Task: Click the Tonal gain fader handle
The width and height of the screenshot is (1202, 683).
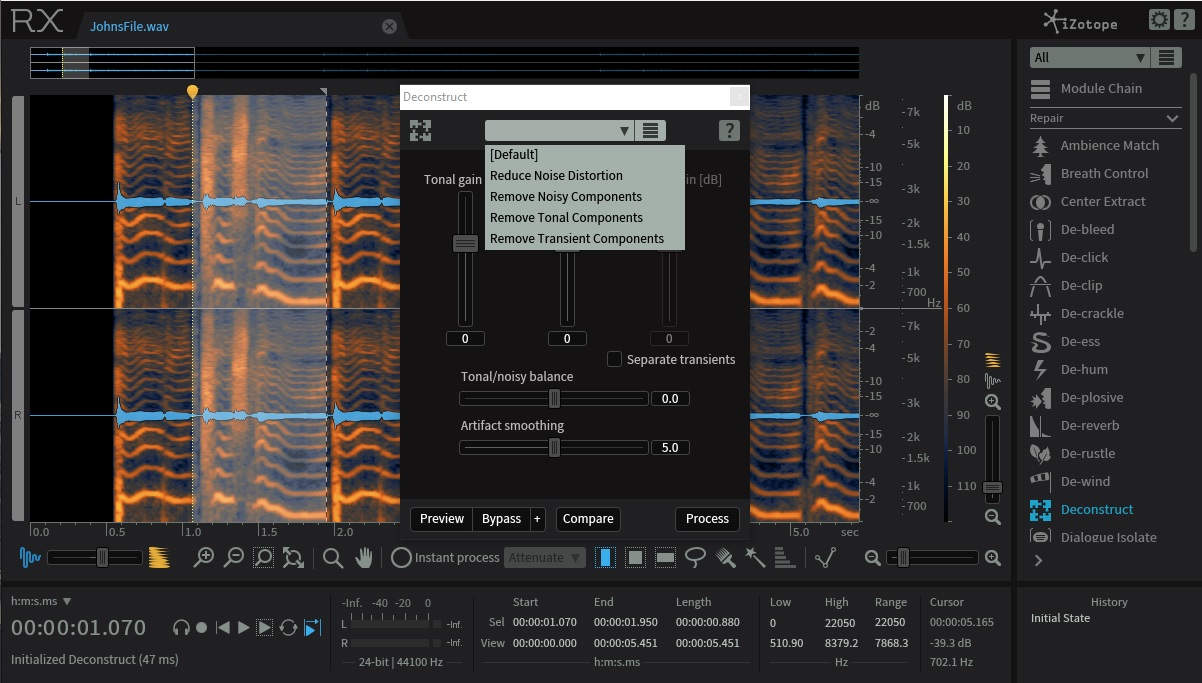Action: coord(465,242)
